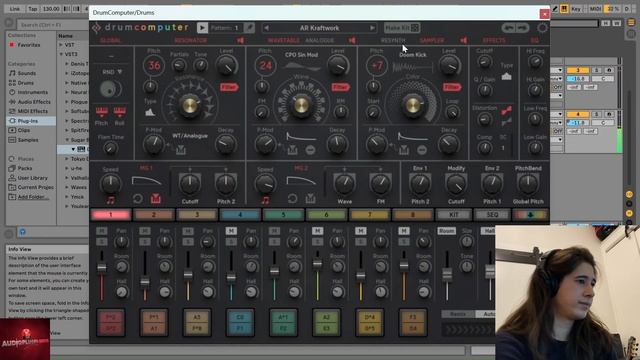Toggle the Wavetable Filter button
Screen dimensions: 640x360
click(x=340, y=87)
